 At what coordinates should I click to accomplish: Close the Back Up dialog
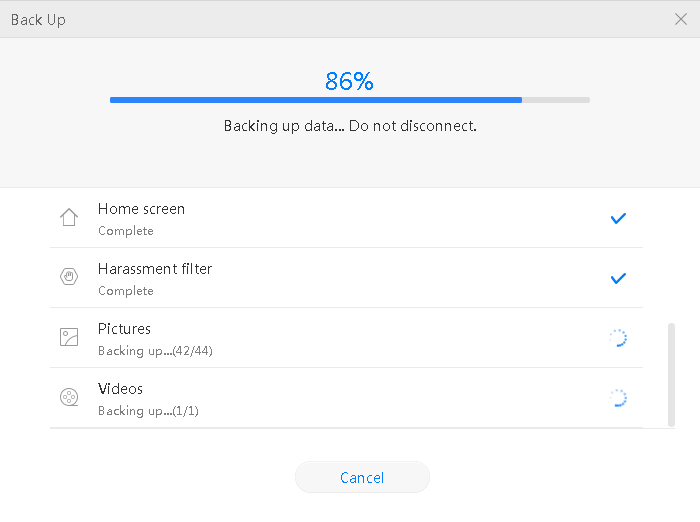tap(681, 19)
